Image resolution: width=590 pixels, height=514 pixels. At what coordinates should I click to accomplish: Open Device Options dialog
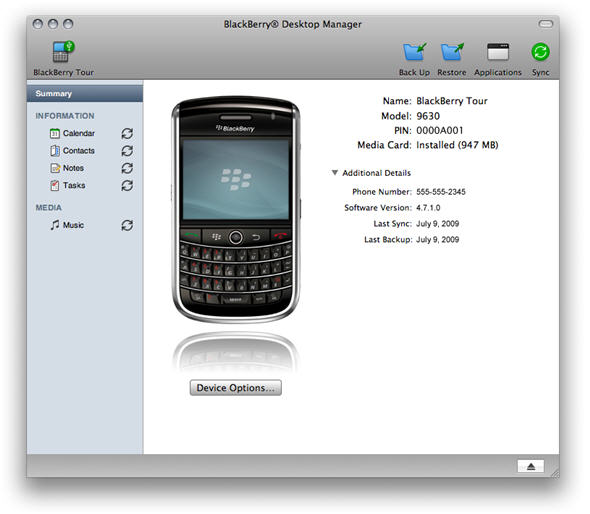[x=236, y=388]
